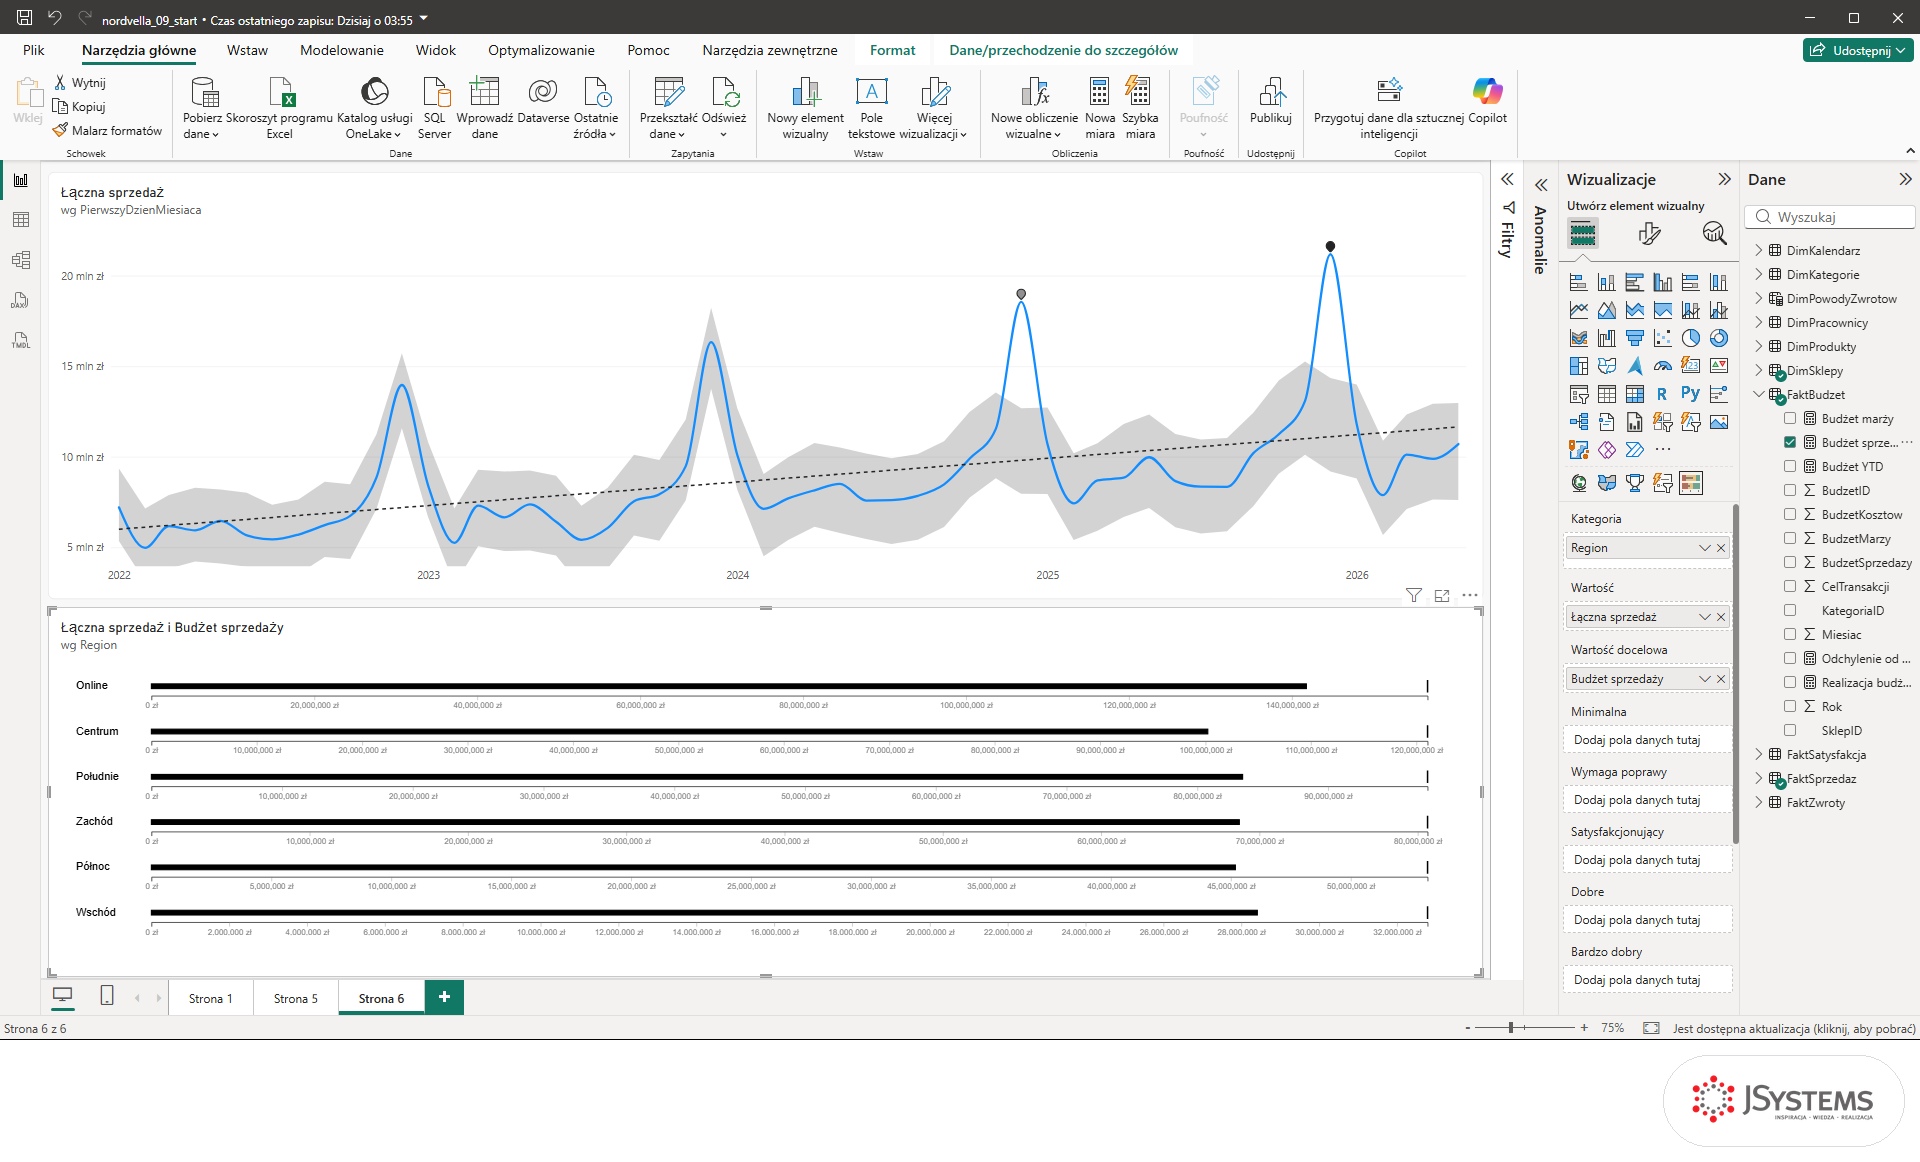Switch to Strona 5 page tab
The width and height of the screenshot is (1920, 1162).
click(296, 998)
